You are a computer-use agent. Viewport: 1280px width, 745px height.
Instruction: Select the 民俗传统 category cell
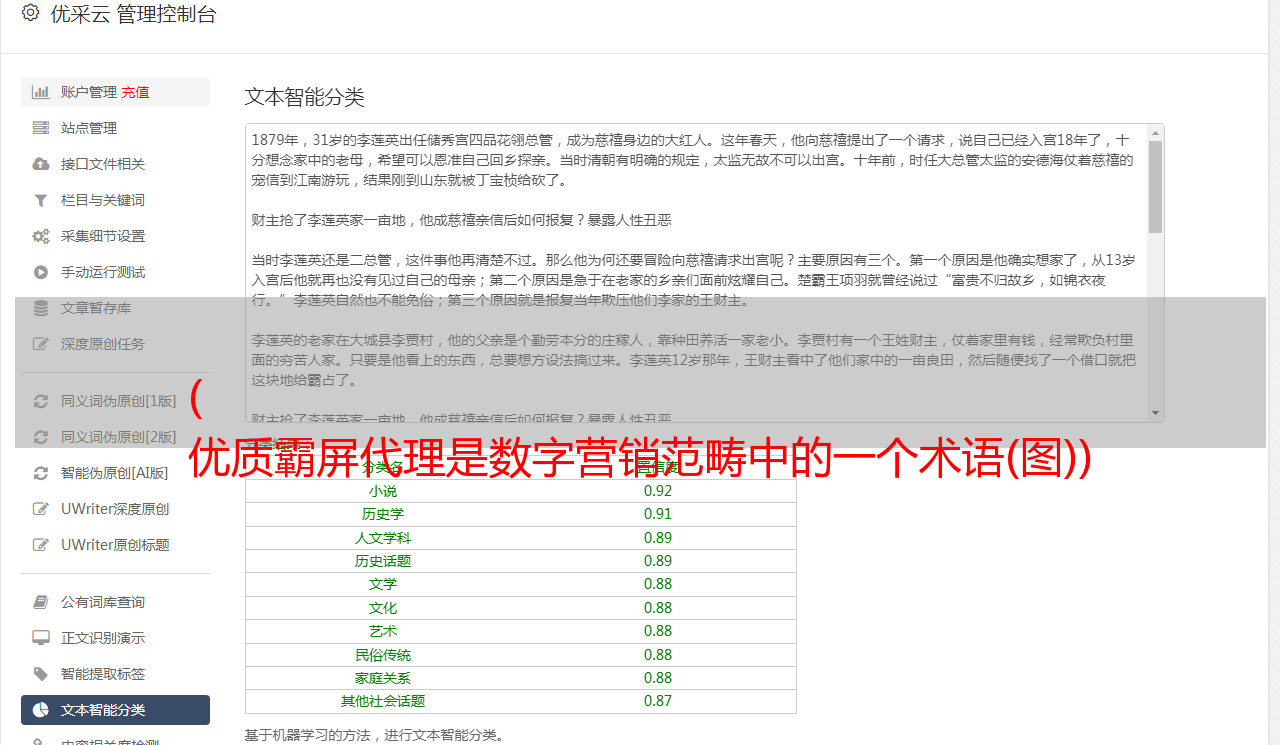coord(383,655)
